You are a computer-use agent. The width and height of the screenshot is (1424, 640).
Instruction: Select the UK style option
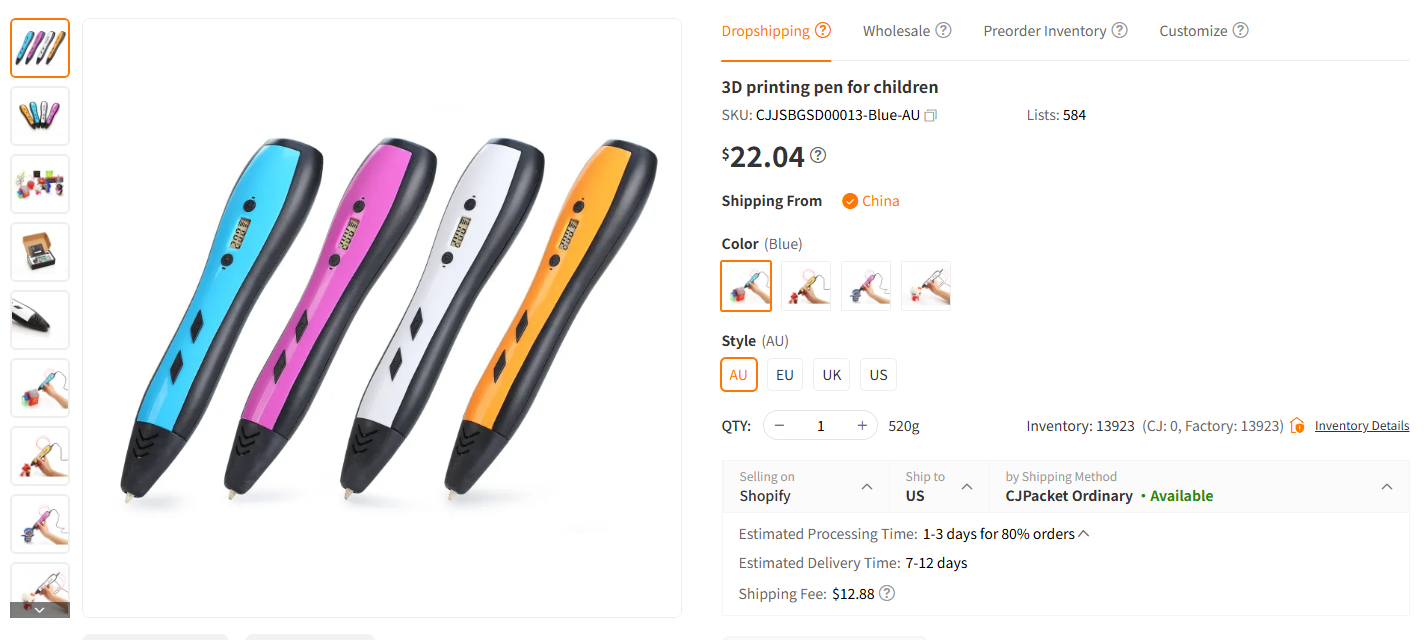coord(831,374)
